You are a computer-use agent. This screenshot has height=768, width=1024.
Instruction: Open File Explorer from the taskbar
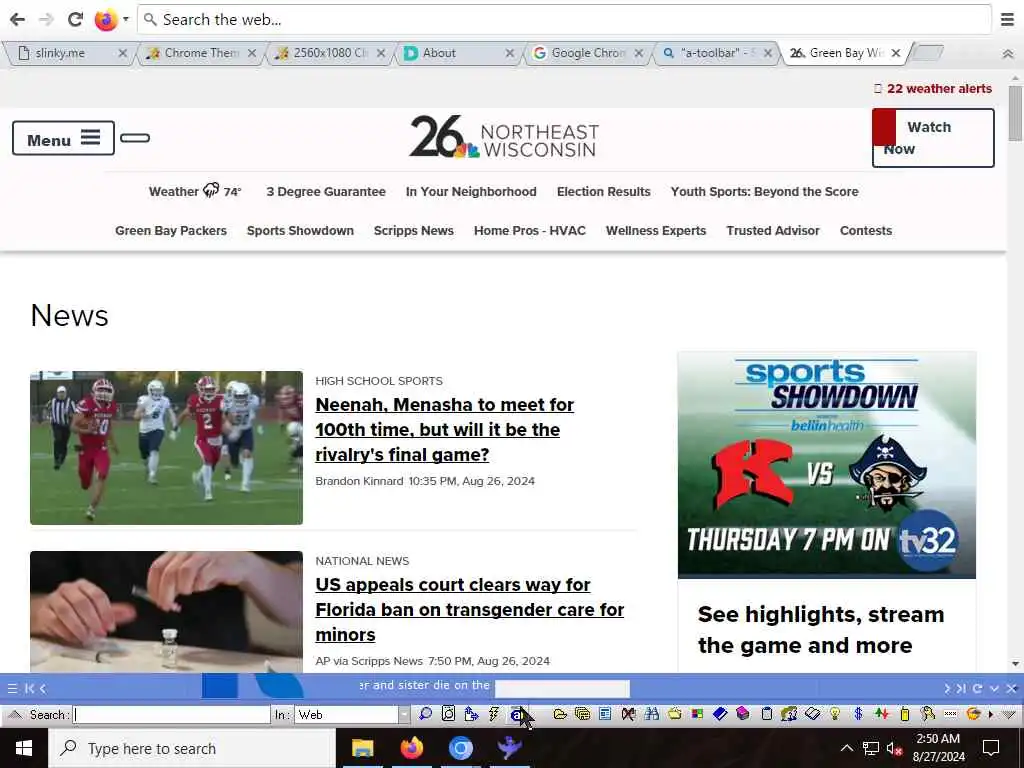(x=362, y=748)
